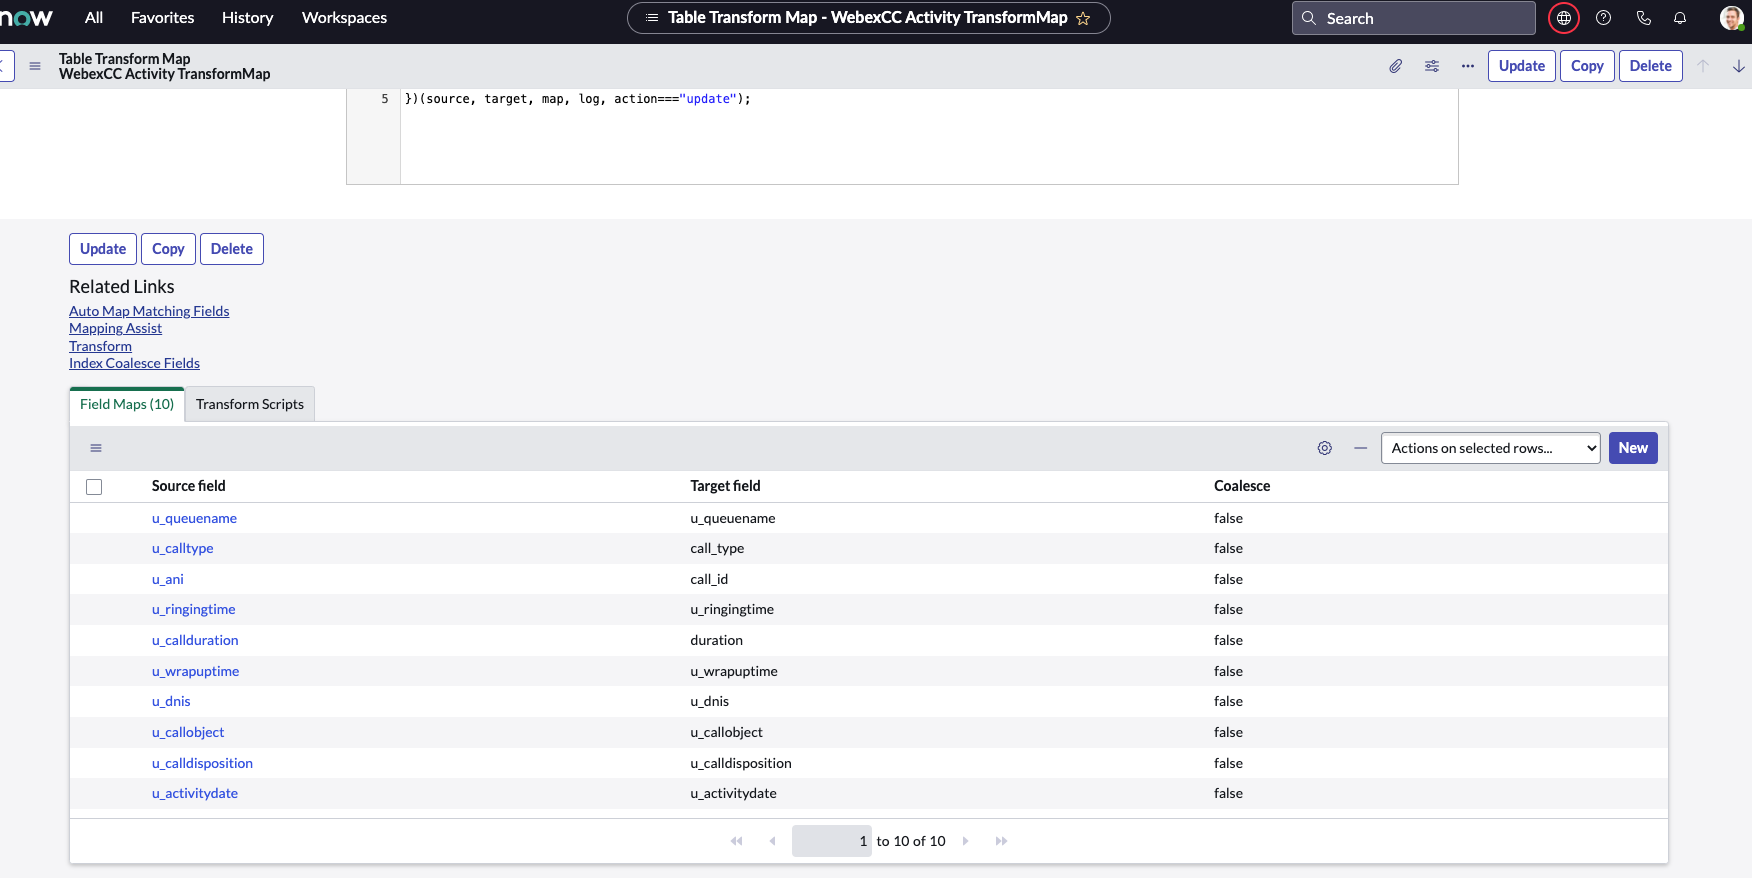Click target field cell call_type
The height and width of the screenshot is (878, 1752).
coord(717,548)
